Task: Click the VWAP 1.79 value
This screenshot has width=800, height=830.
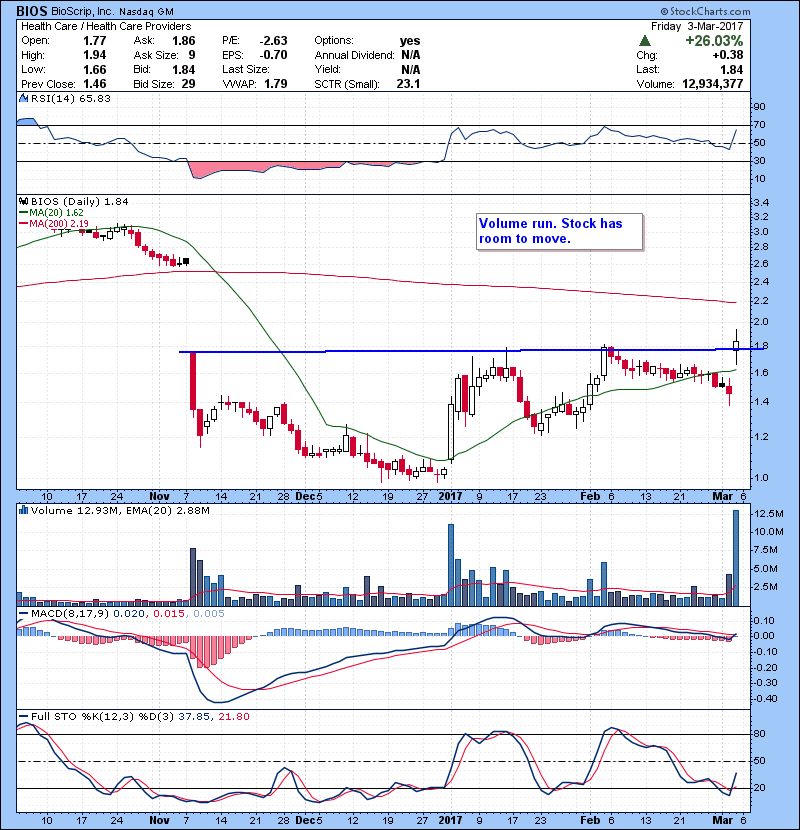Action: tap(276, 84)
